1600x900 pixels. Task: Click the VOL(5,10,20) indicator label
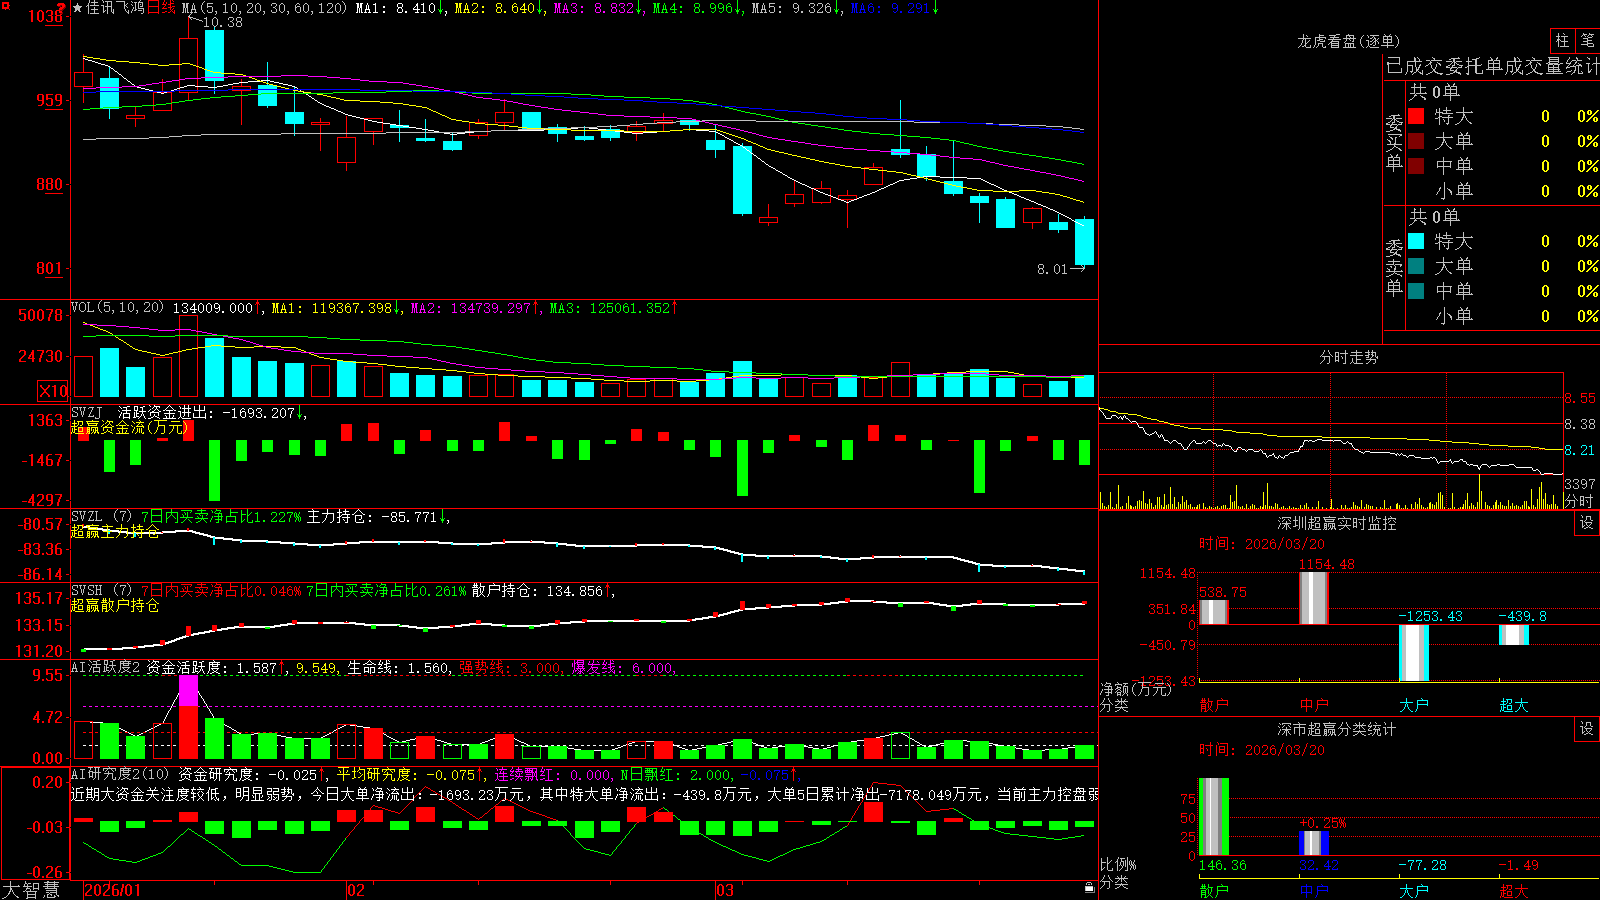117,307
